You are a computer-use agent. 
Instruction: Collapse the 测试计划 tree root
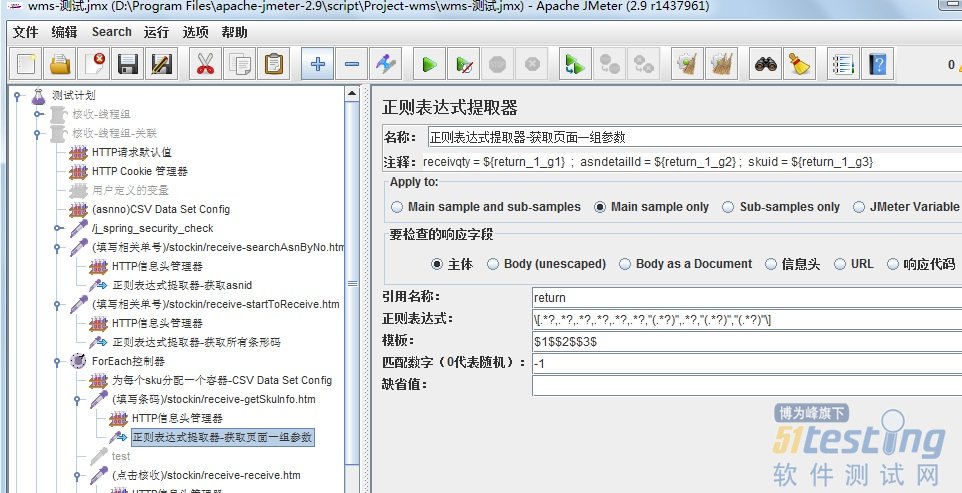tap(18, 95)
